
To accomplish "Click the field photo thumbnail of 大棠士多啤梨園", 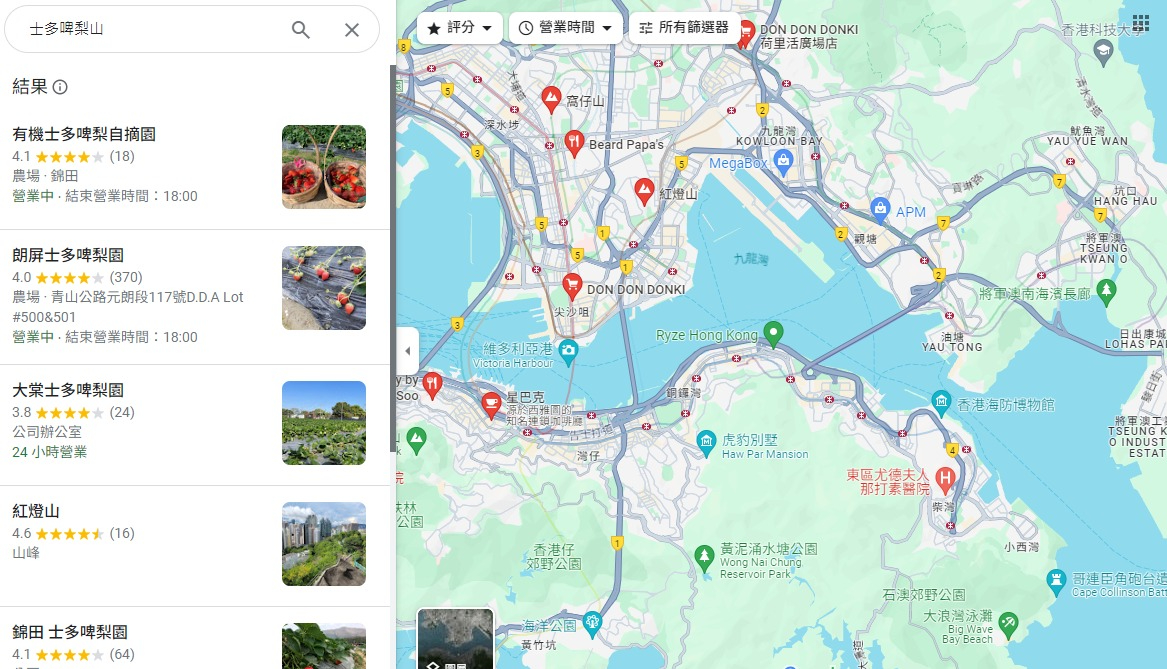I will click(324, 423).
